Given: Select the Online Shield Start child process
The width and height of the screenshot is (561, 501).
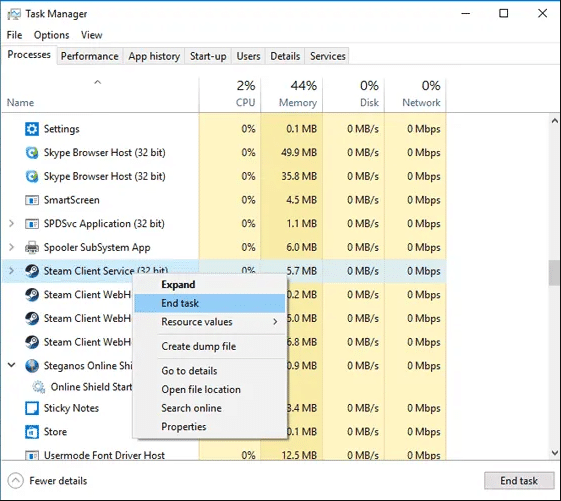Looking at the screenshot, I should point(91,387).
